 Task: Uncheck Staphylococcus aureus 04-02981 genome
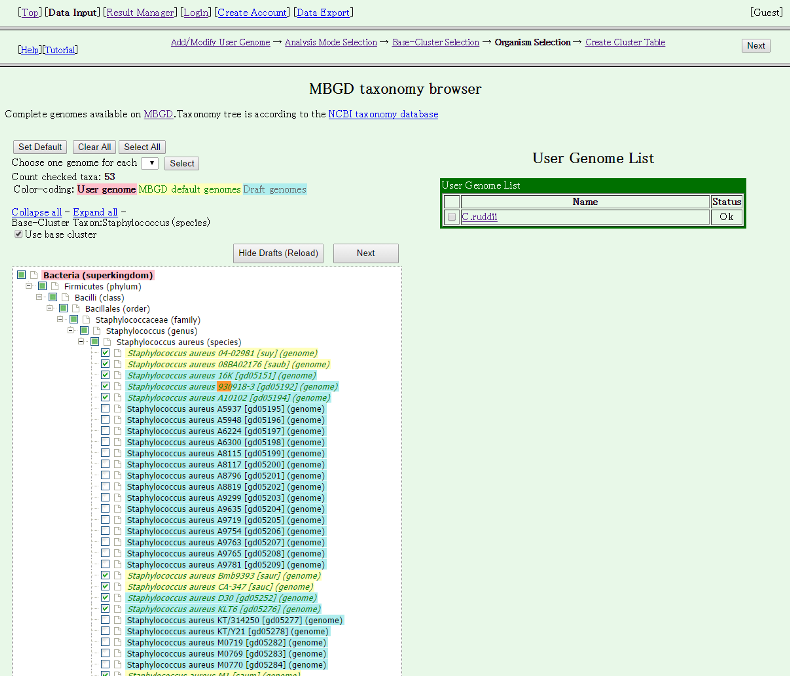click(x=105, y=353)
